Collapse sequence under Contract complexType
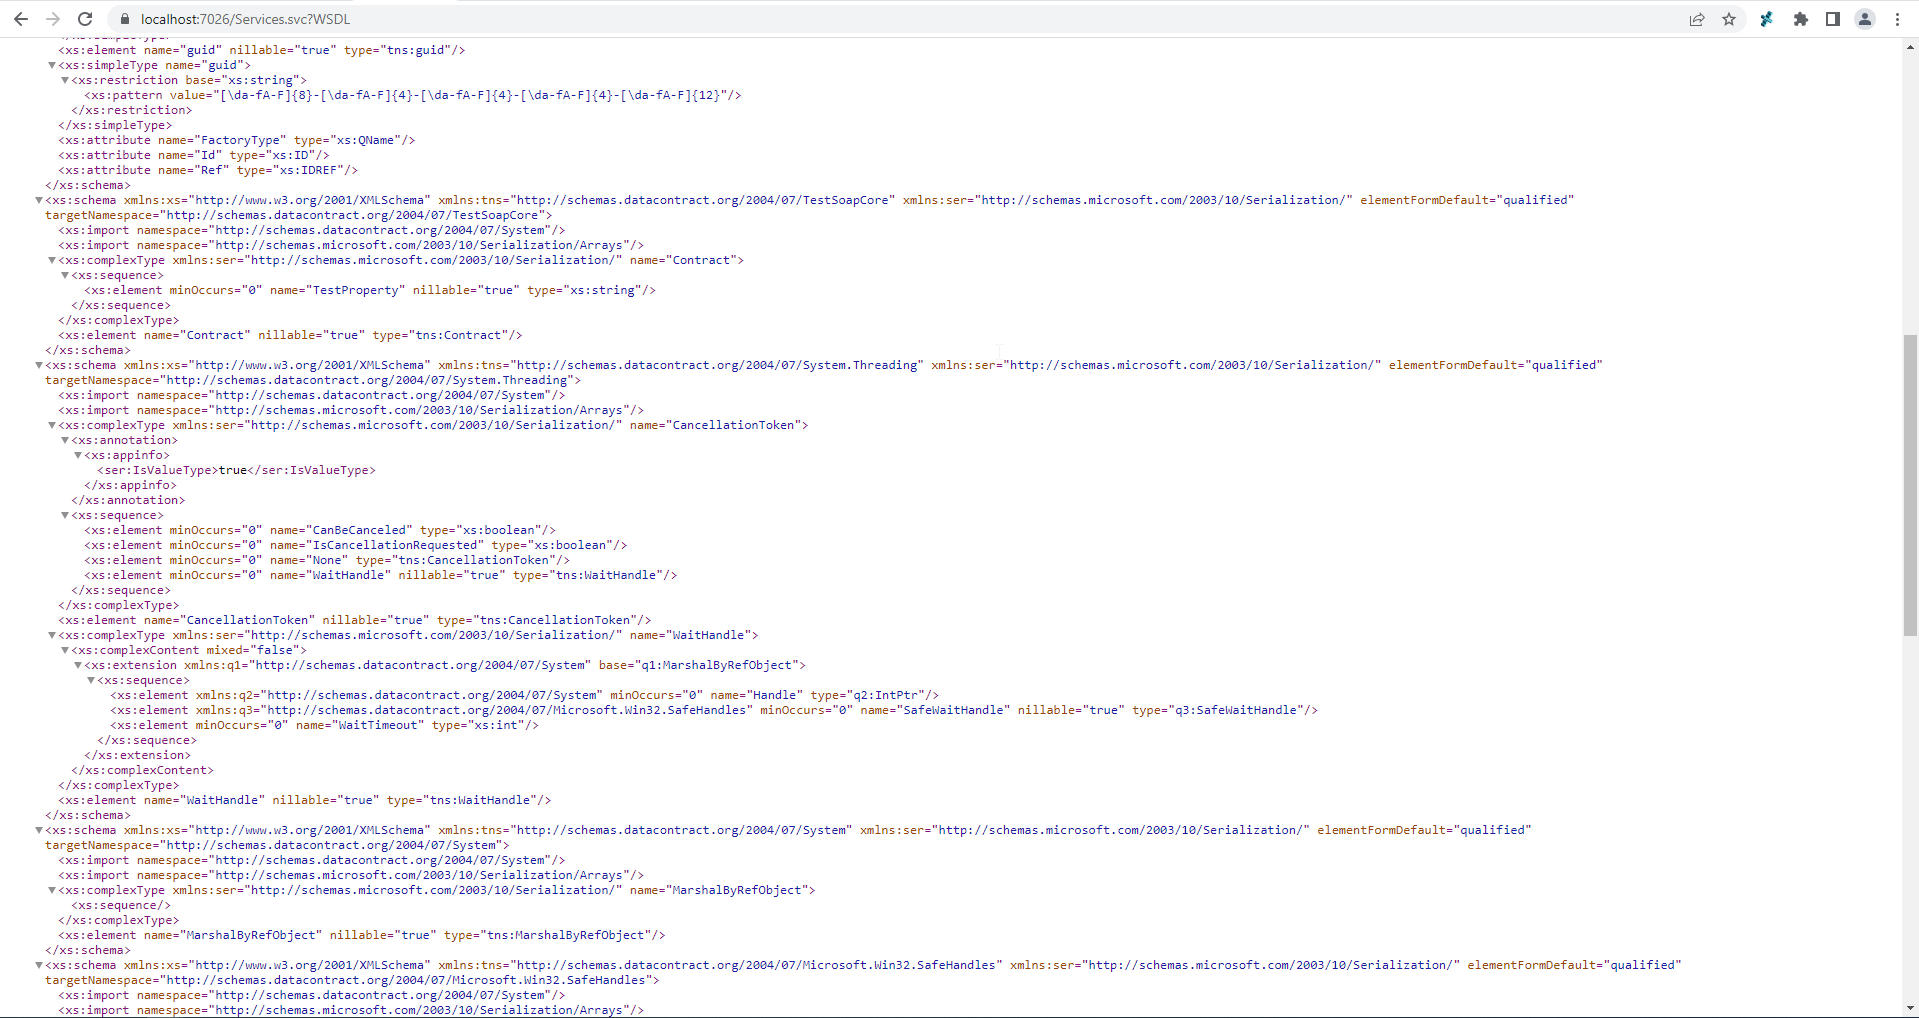This screenshot has height=1018, width=1919. (65, 276)
